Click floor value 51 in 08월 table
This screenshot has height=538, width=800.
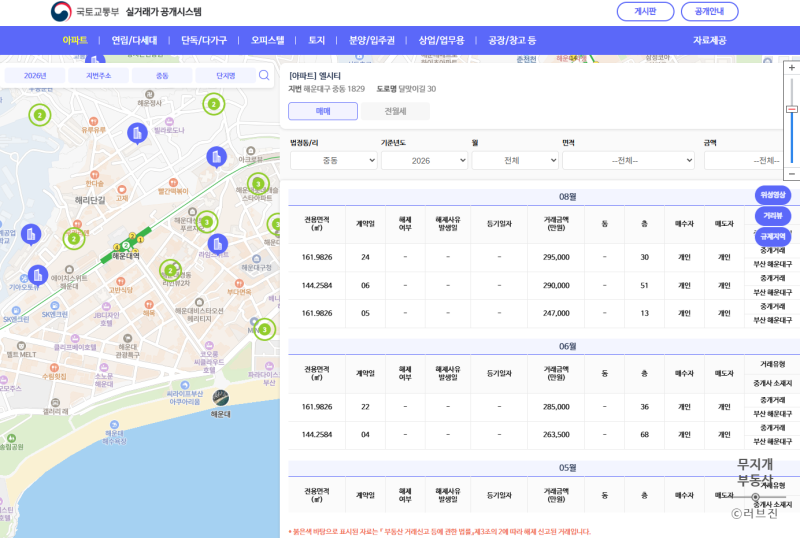click(644, 285)
